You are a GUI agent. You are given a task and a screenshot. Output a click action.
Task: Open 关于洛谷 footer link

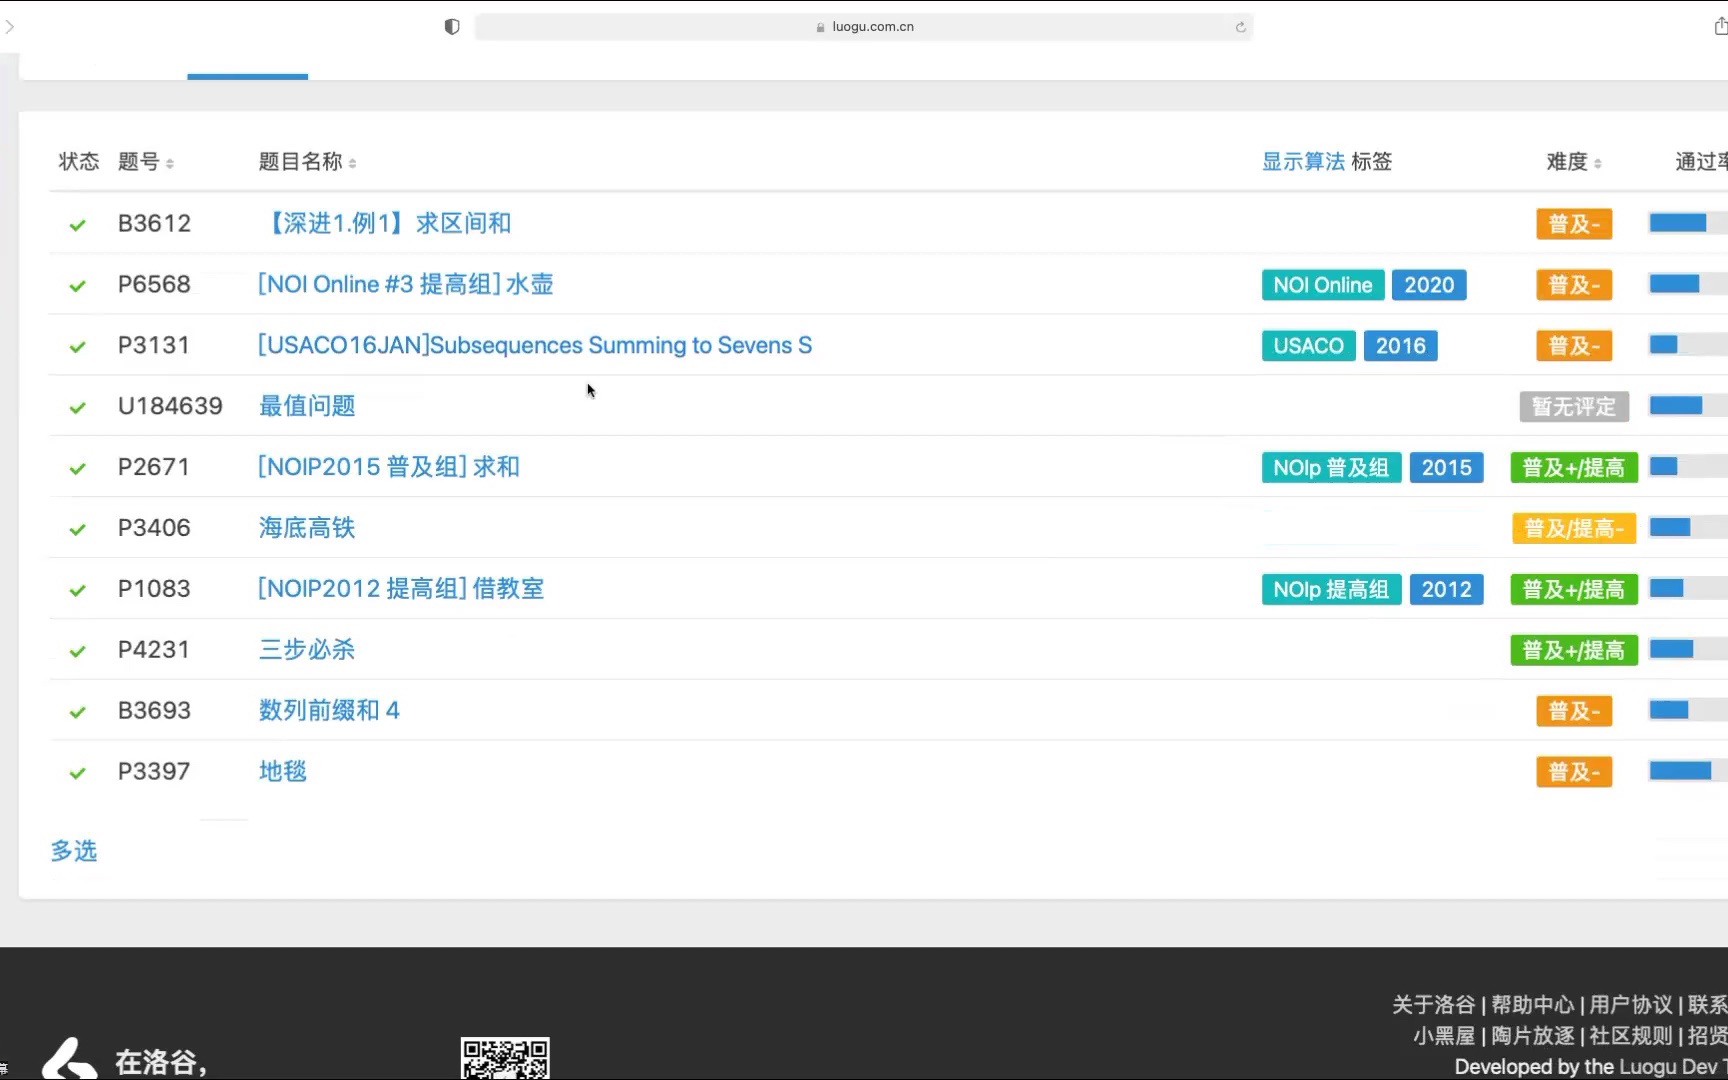1433,1005
